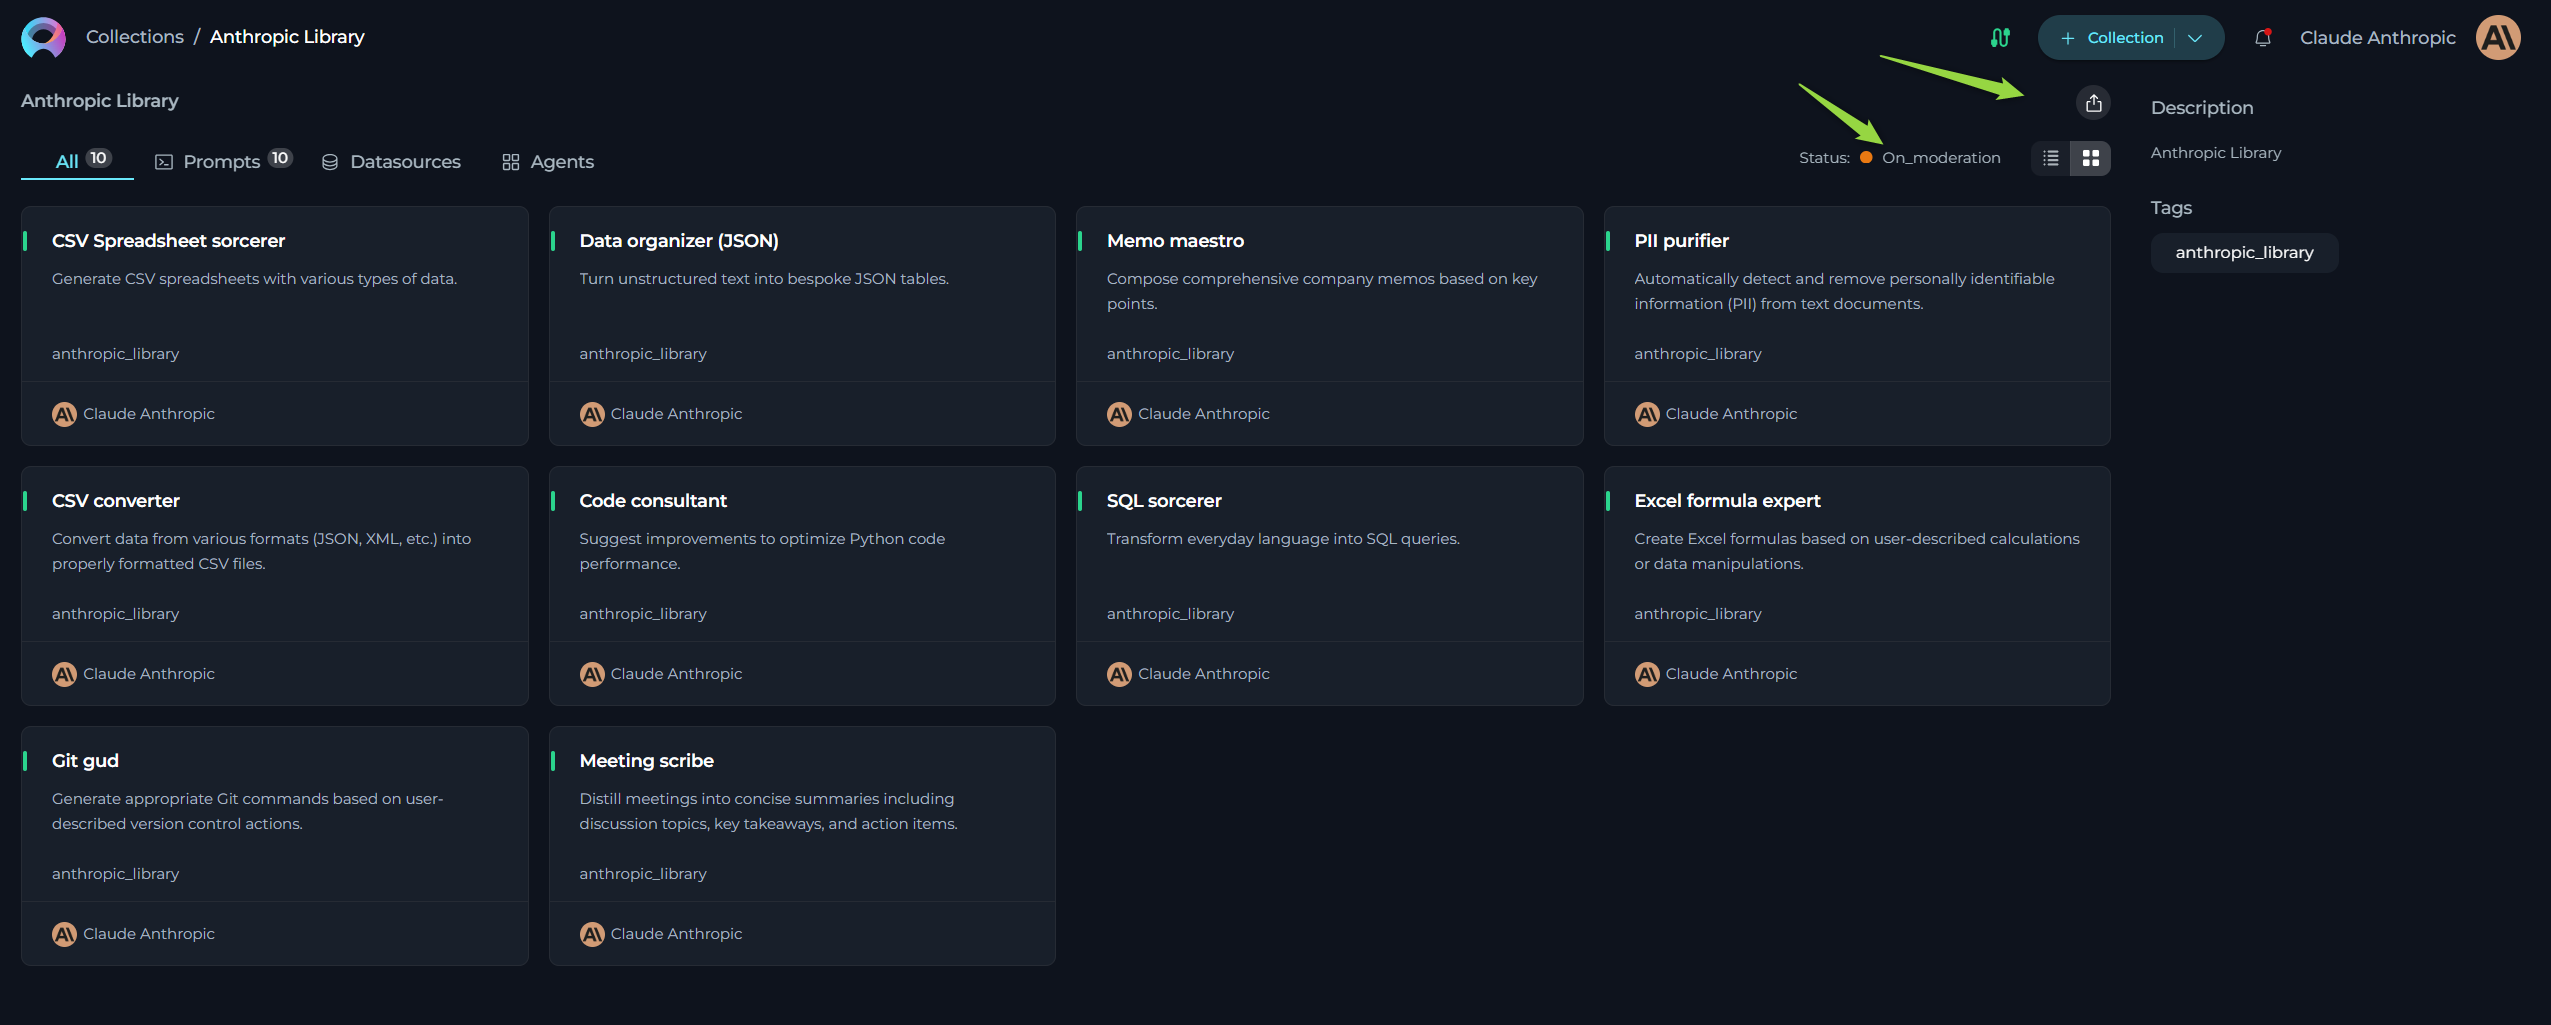The width and height of the screenshot is (2551, 1025).
Task: Open the notifications bell
Action: [x=2263, y=38]
